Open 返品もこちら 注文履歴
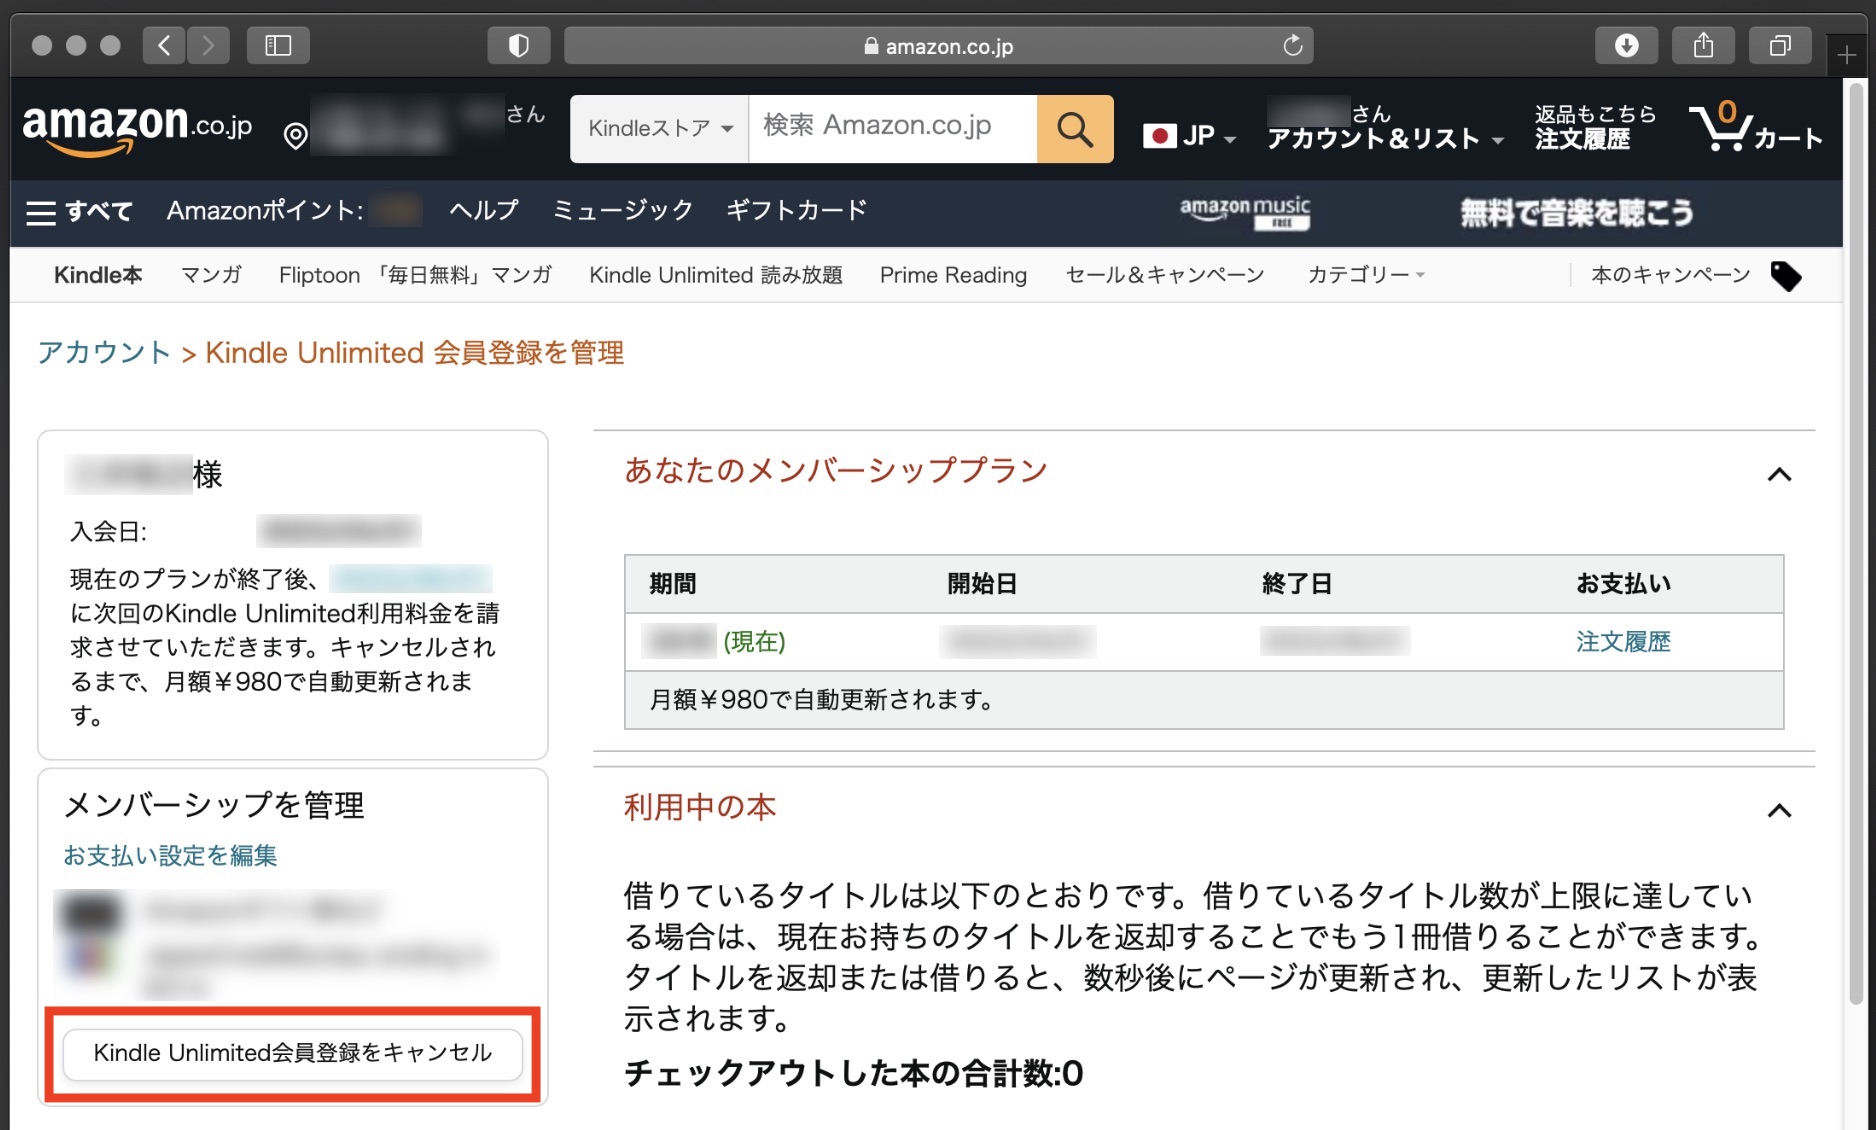Screen dimensions: 1876x1130 pos(1595,128)
